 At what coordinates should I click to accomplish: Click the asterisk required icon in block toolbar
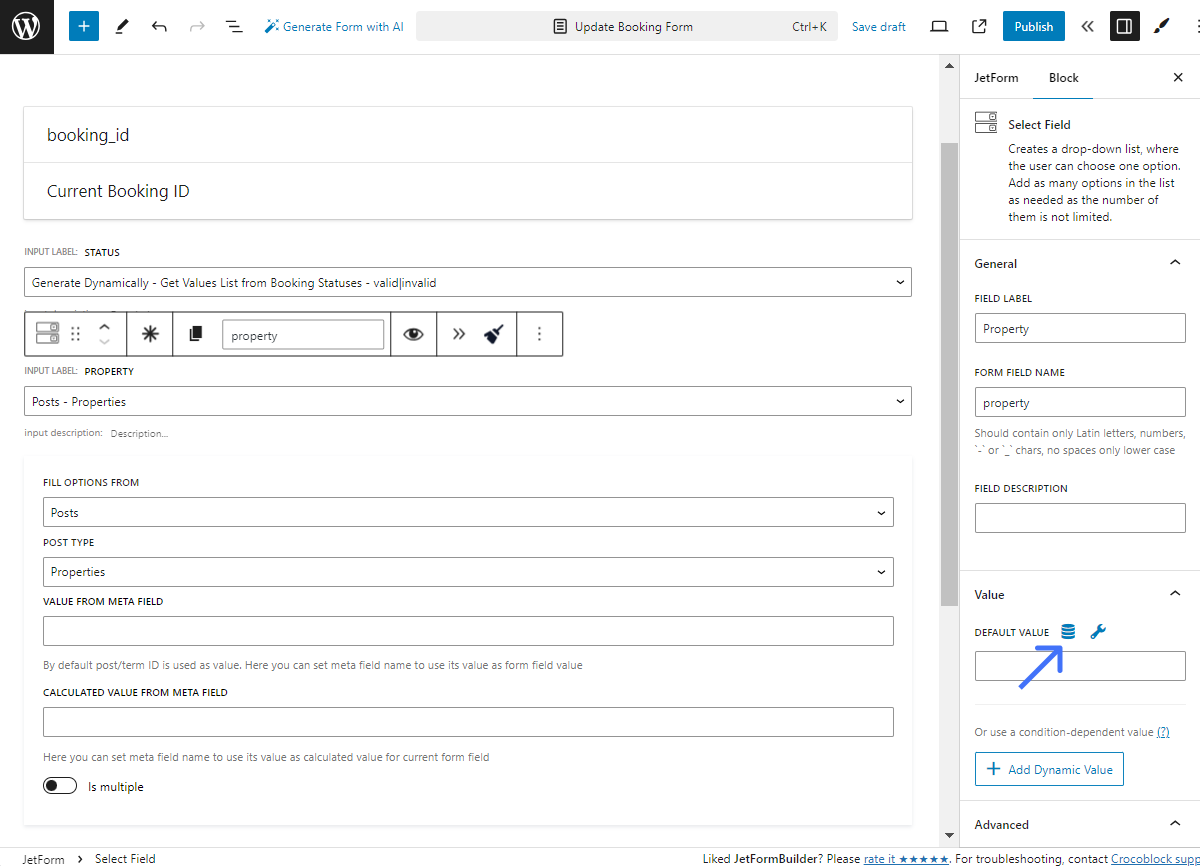pos(150,334)
